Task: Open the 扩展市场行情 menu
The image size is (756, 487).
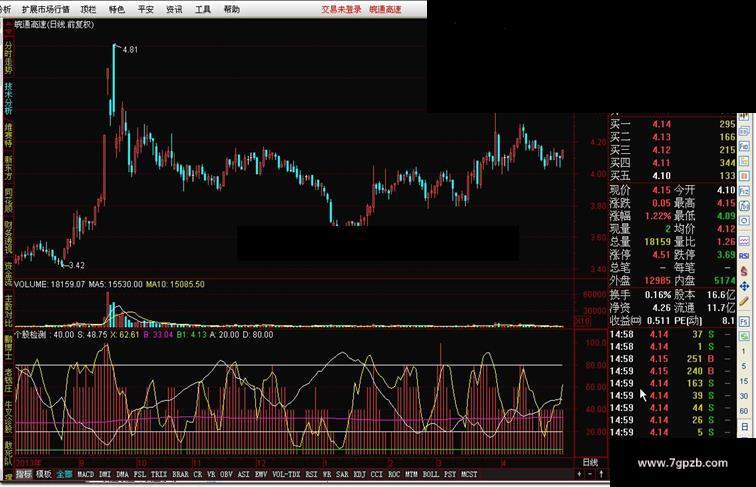Action: (46, 9)
